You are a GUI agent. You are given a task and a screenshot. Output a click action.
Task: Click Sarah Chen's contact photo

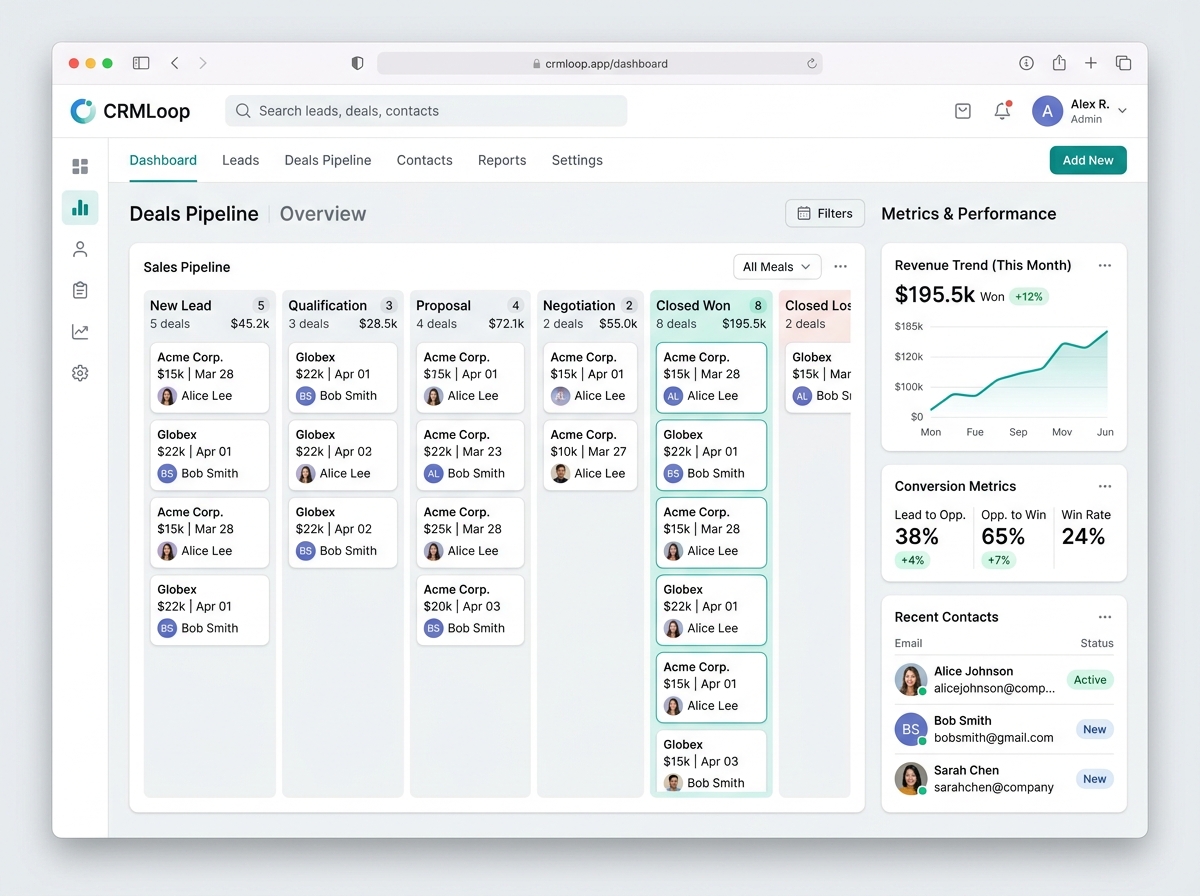(911, 779)
